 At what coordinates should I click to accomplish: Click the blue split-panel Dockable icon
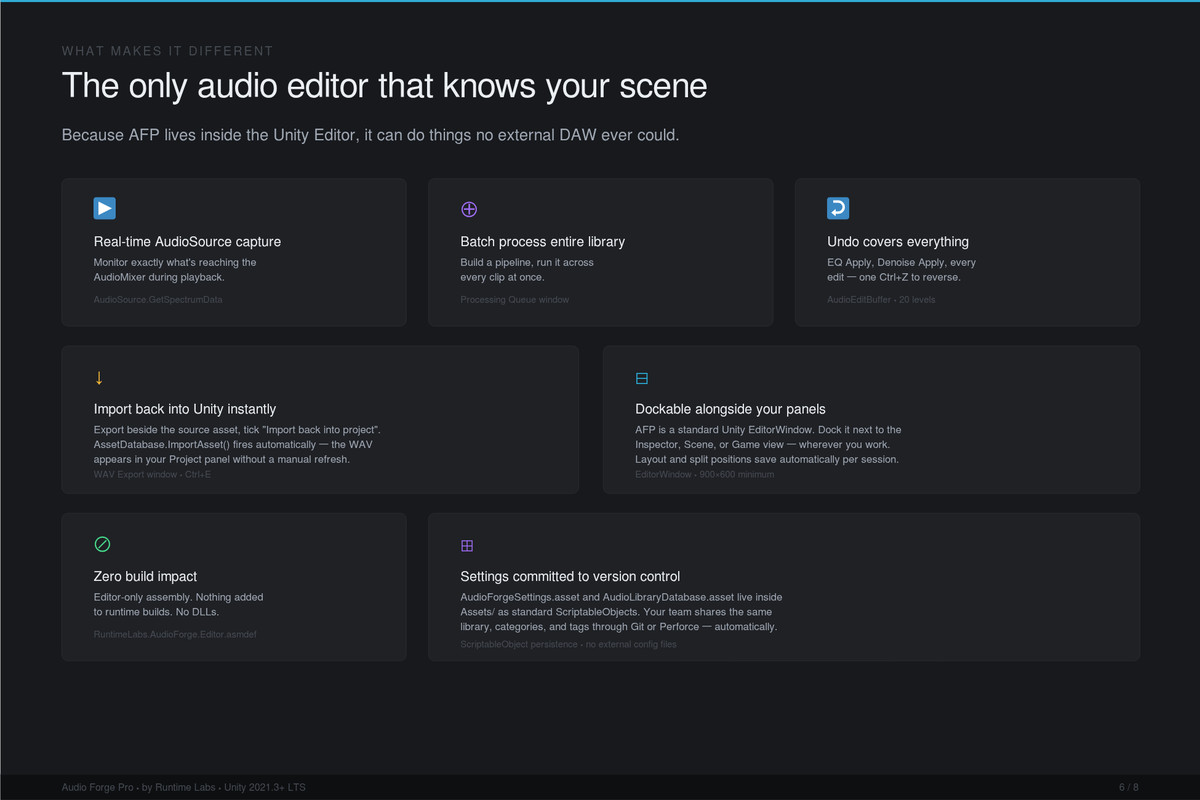click(x=642, y=378)
